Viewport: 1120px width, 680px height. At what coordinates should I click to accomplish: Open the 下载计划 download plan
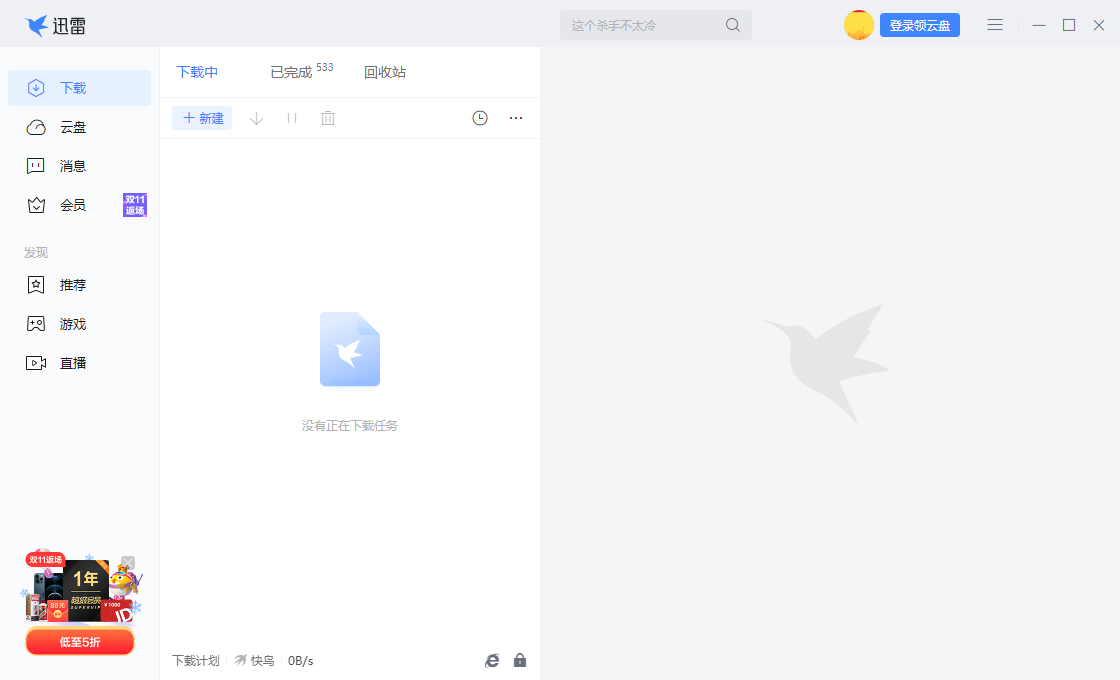click(195, 660)
